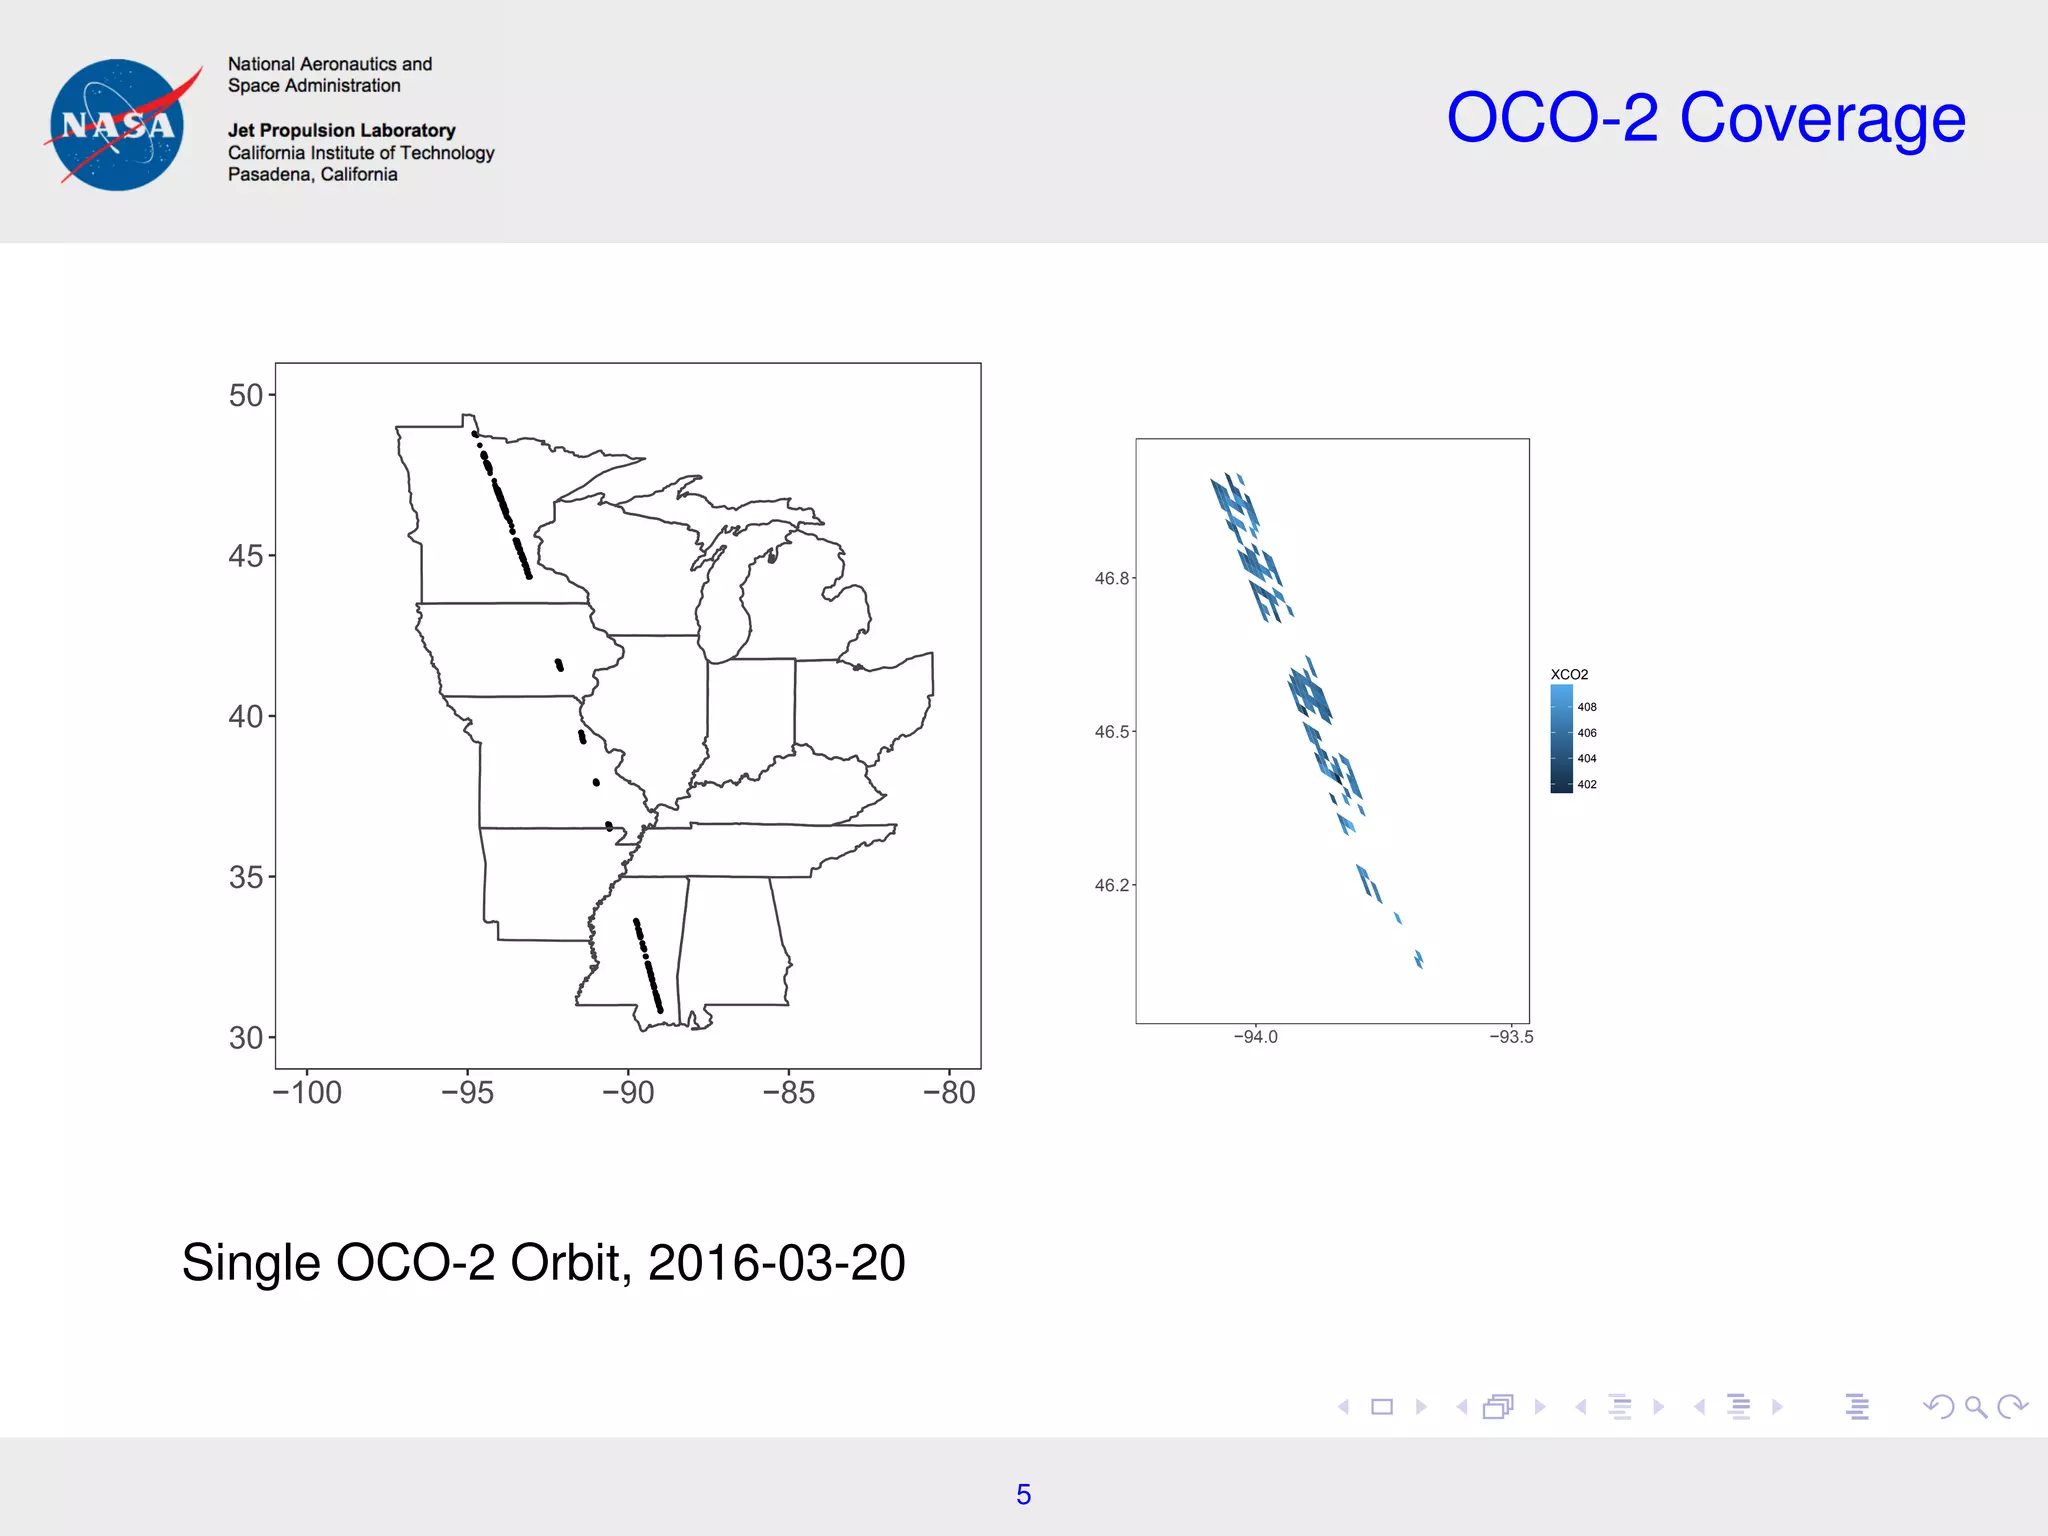Open search with the magnifying glass icon
2048x1536 pixels.
coord(1976,1408)
